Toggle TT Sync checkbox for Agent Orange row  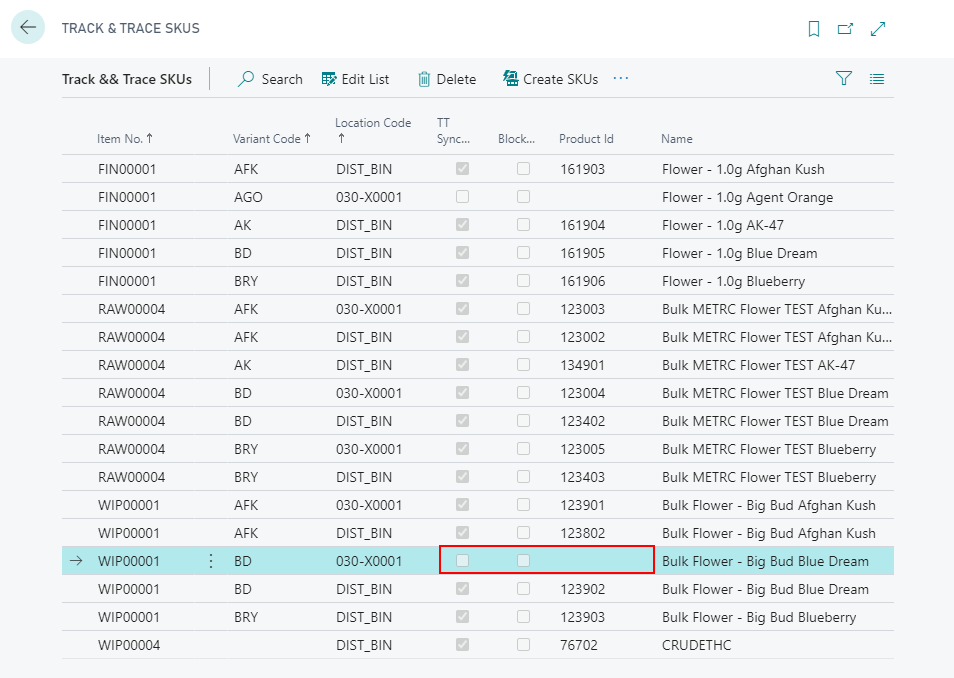[462, 197]
